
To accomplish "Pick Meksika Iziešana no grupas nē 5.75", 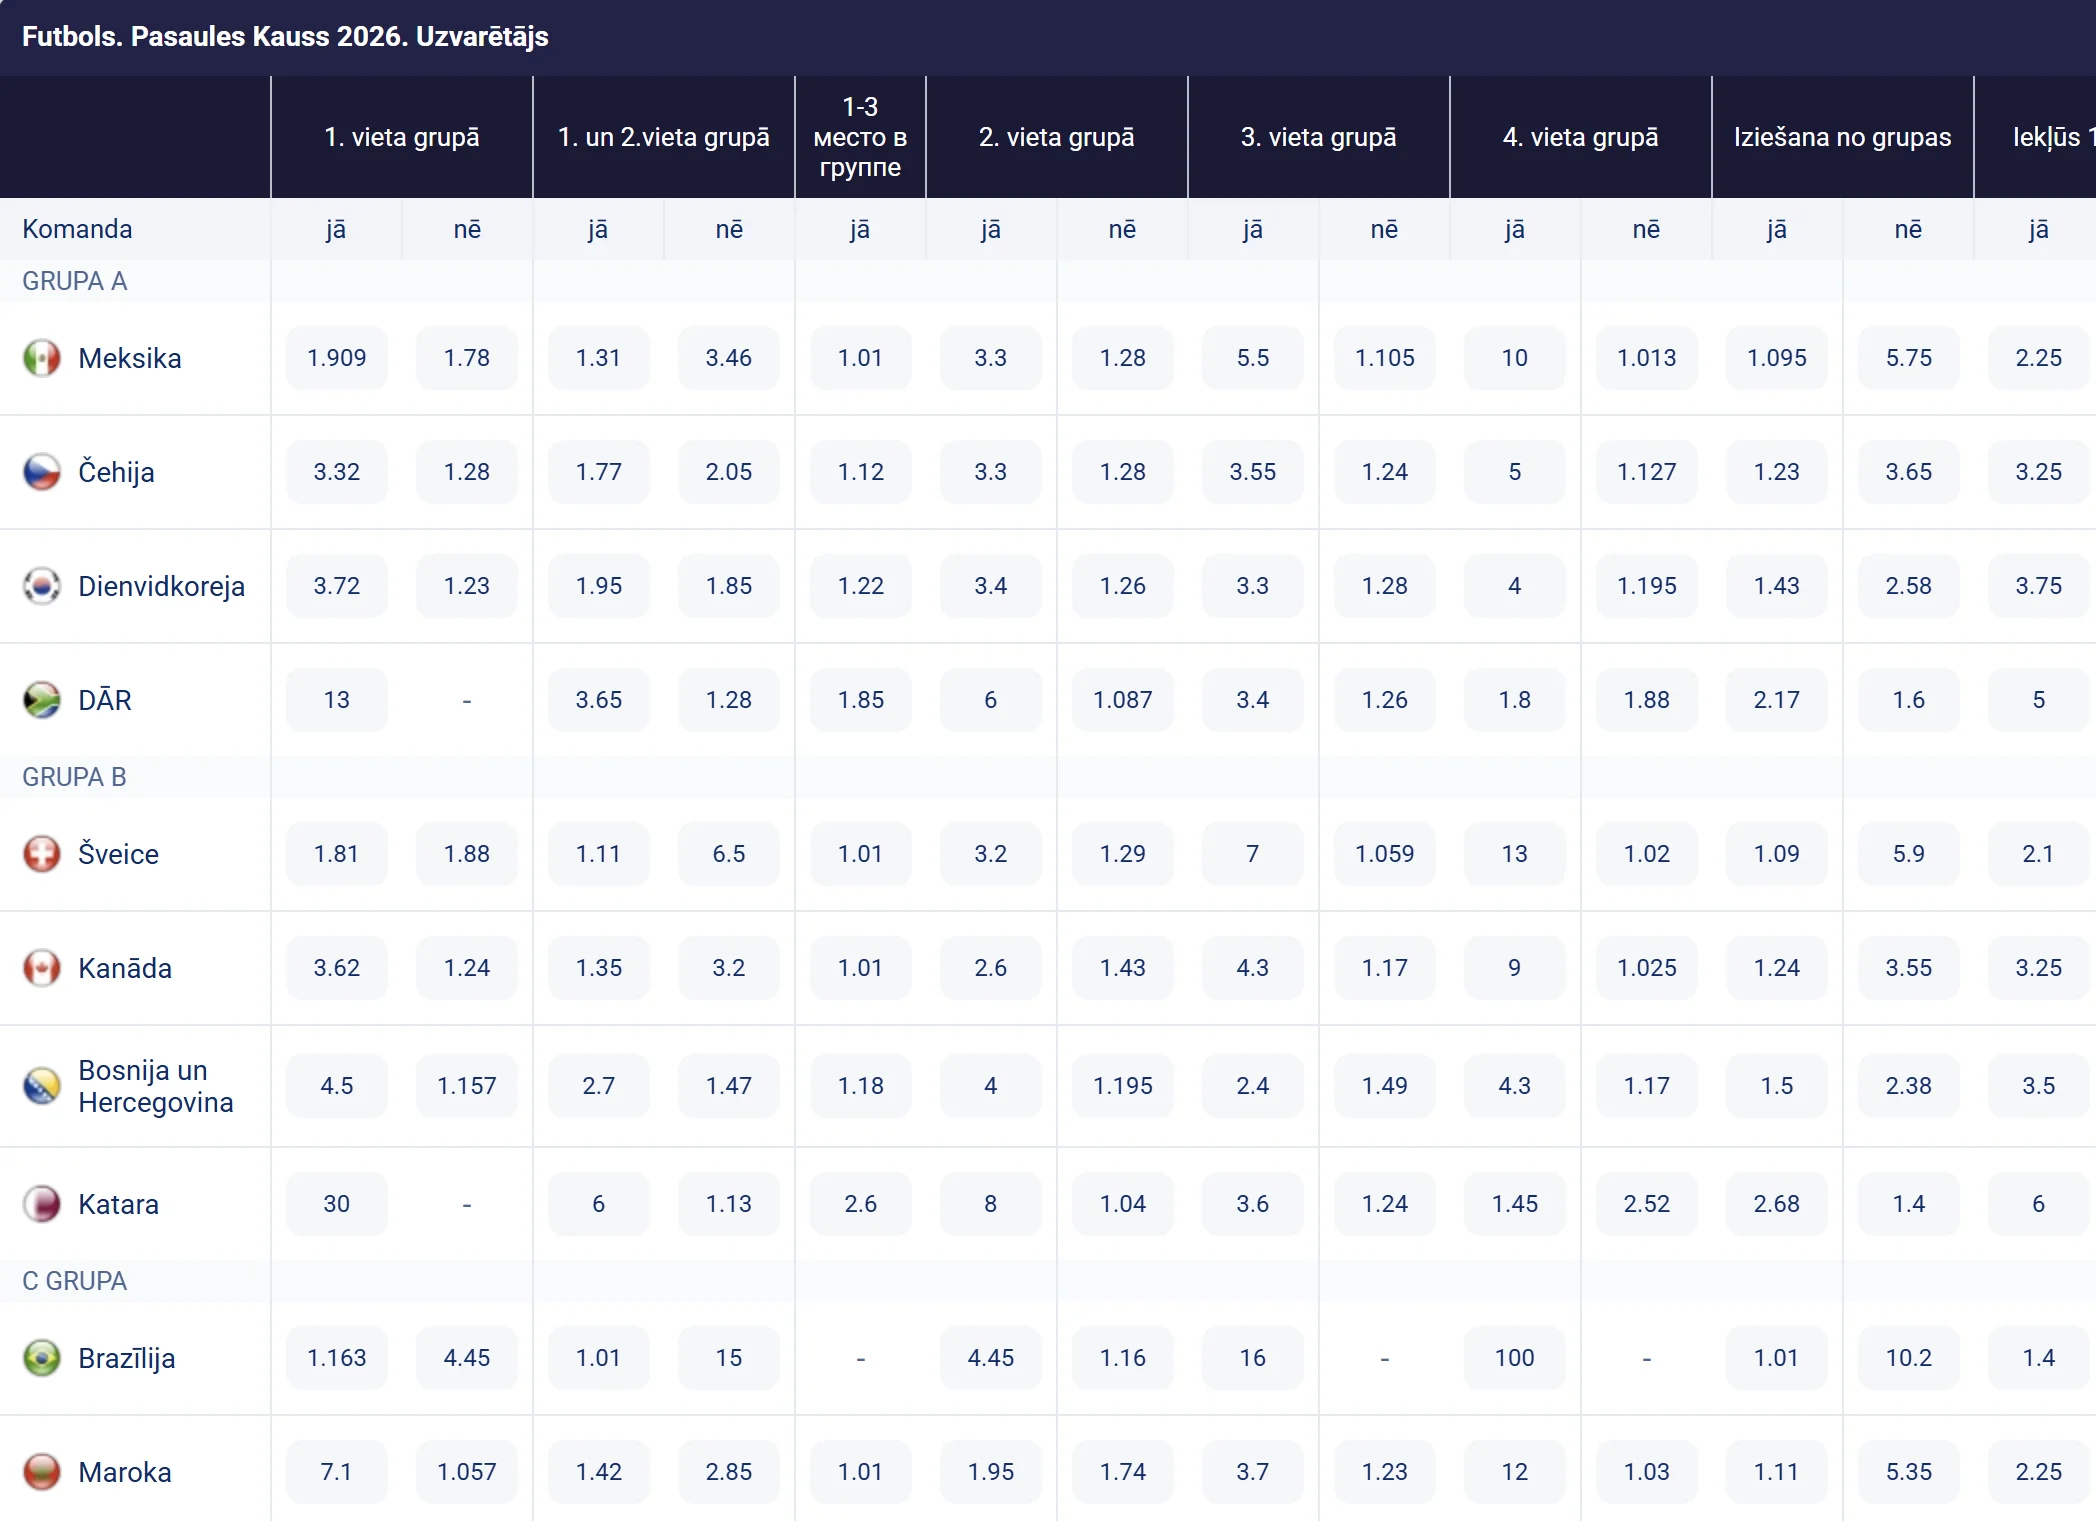I will [x=1909, y=358].
